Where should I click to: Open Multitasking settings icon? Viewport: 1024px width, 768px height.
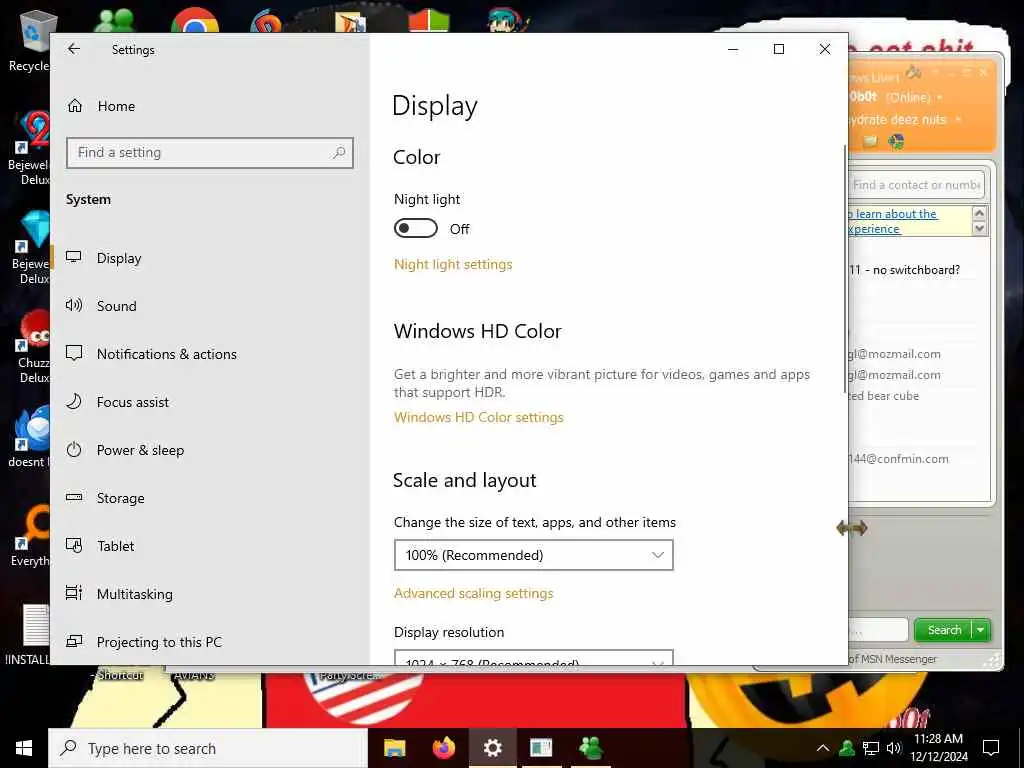(74, 593)
